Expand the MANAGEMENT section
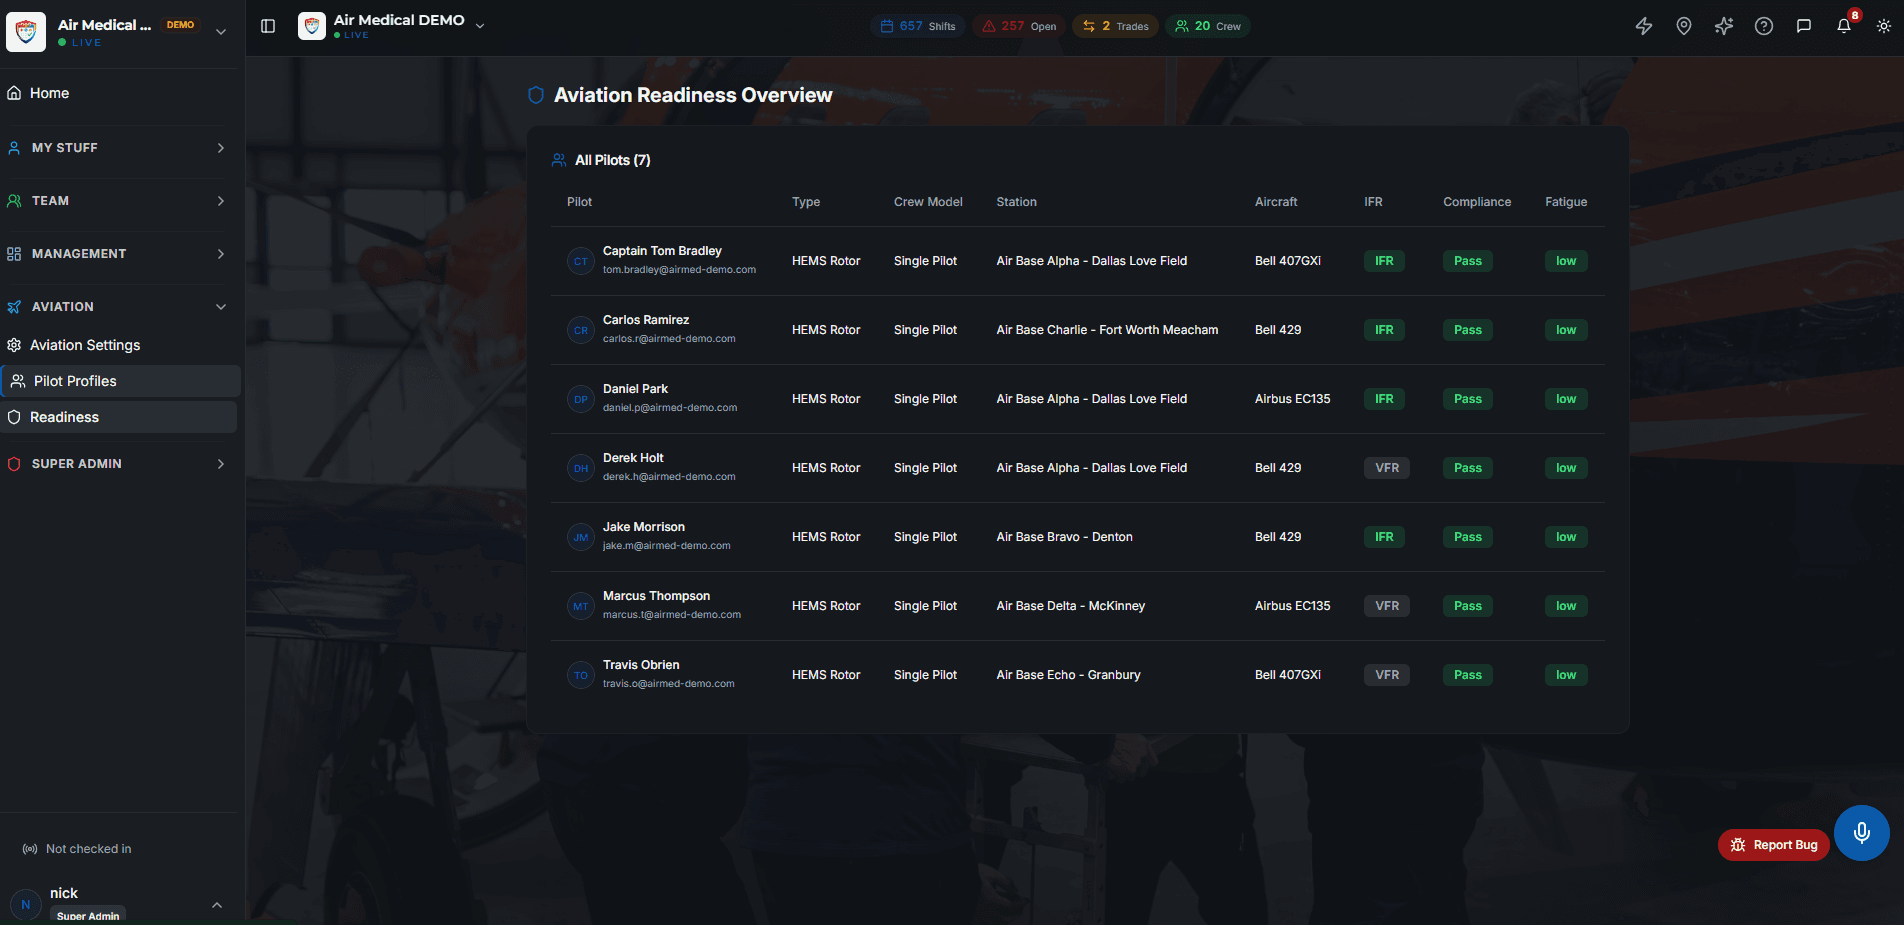This screenshot has width=1904, height=925. click(x=118, y=254)
